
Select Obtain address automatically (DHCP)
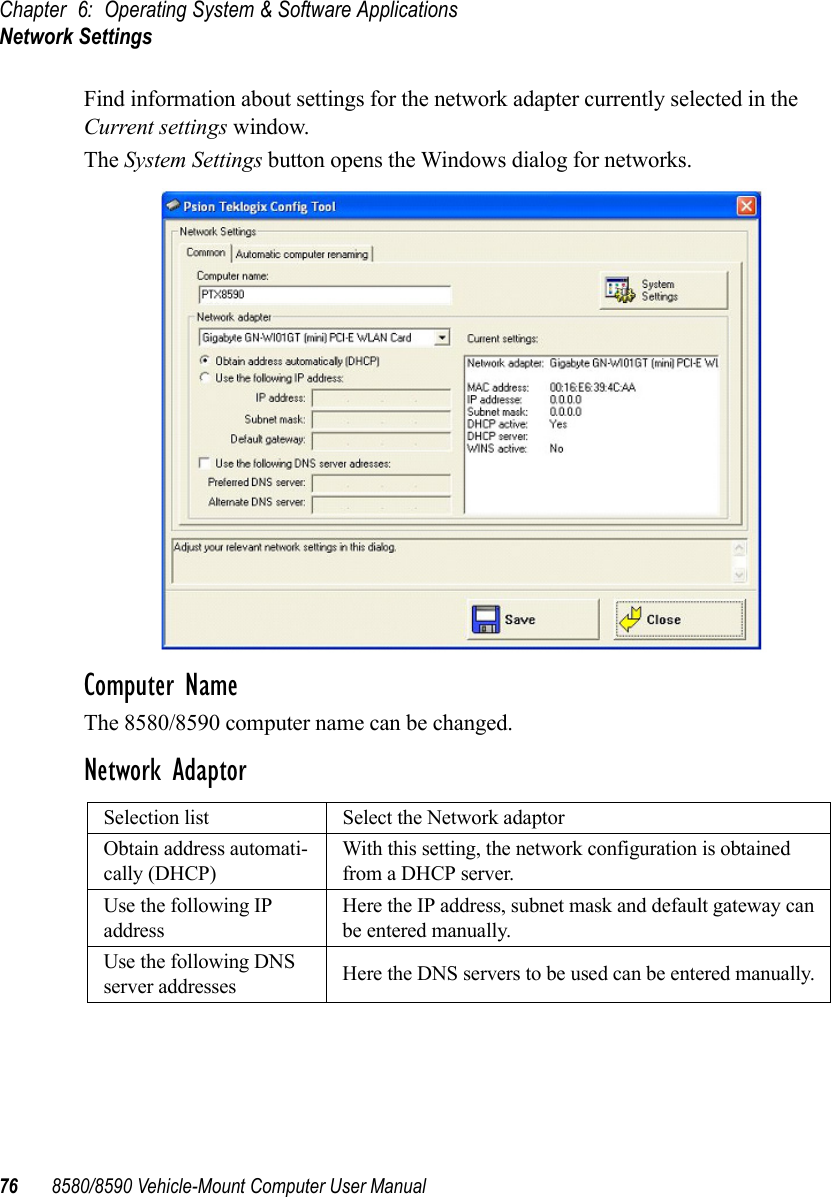tap(205, 360)
